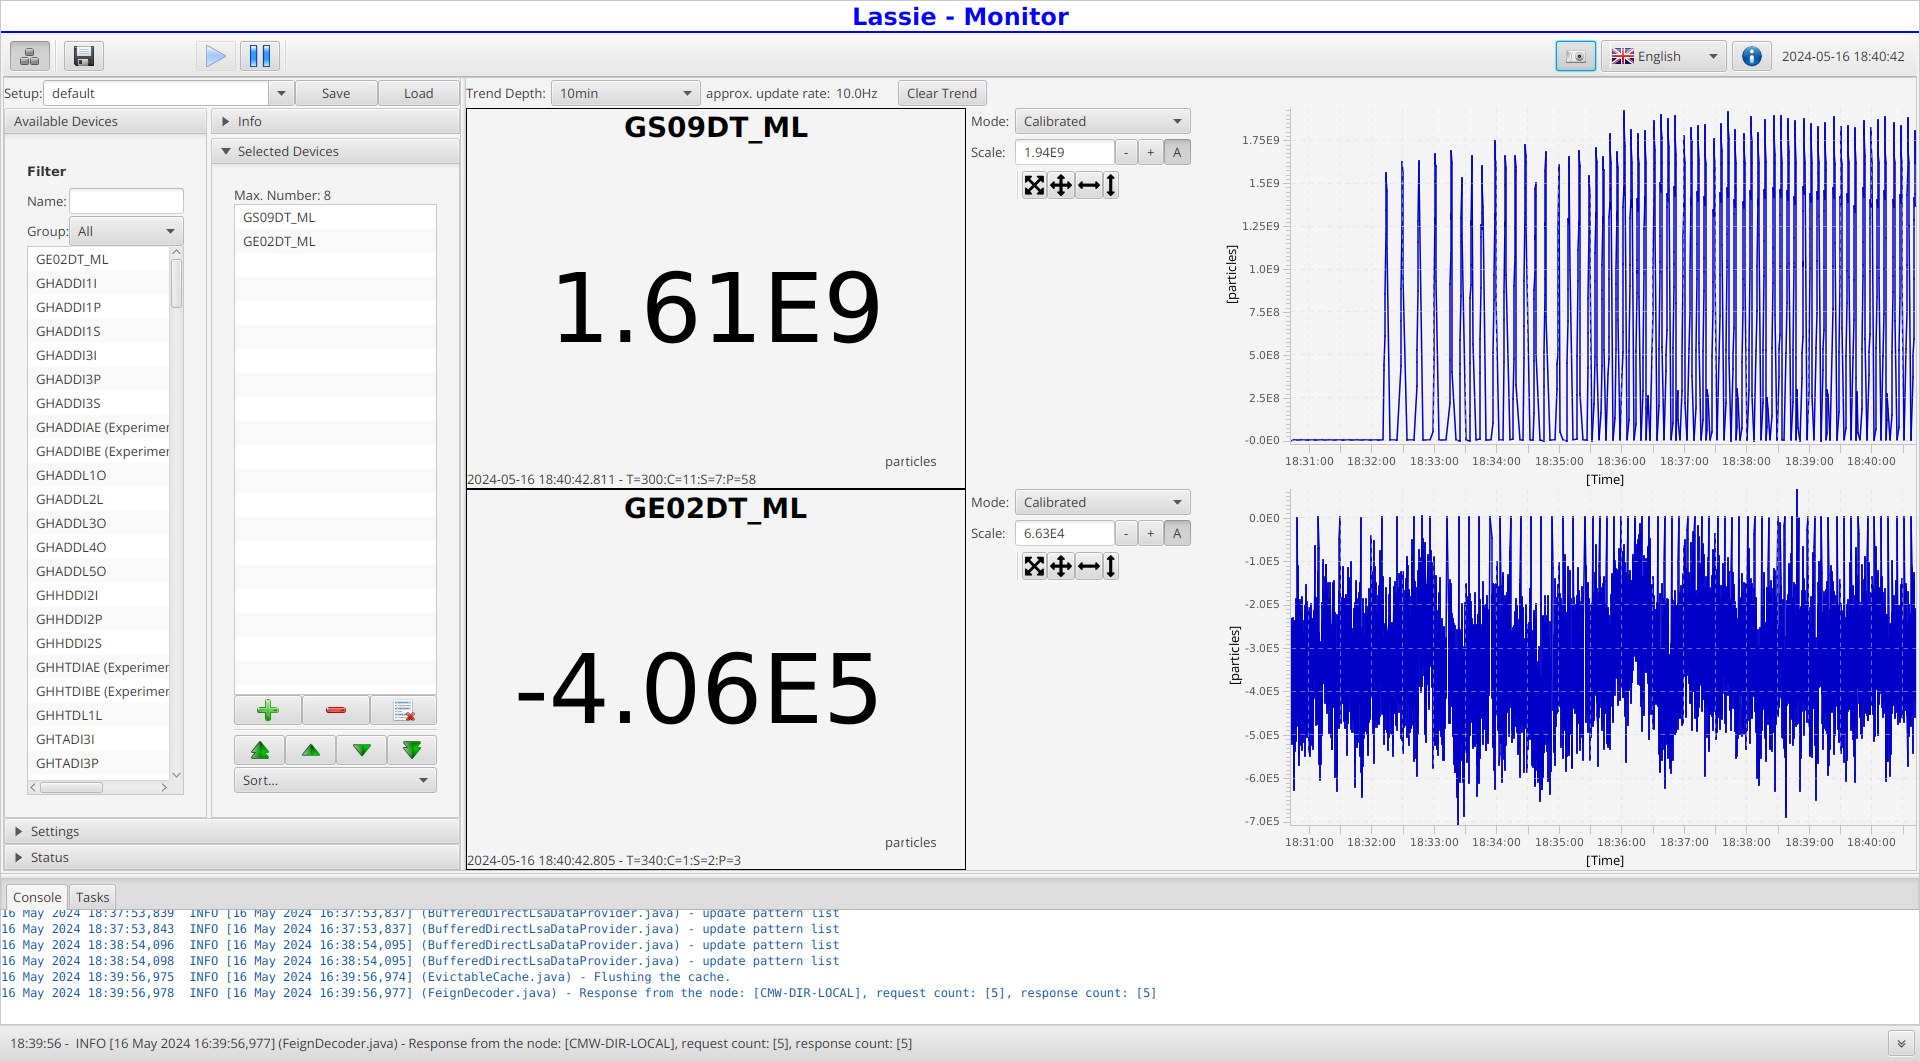Remove device with red minus button
Screen dimensions: 1920x1061
click(336, 710)
